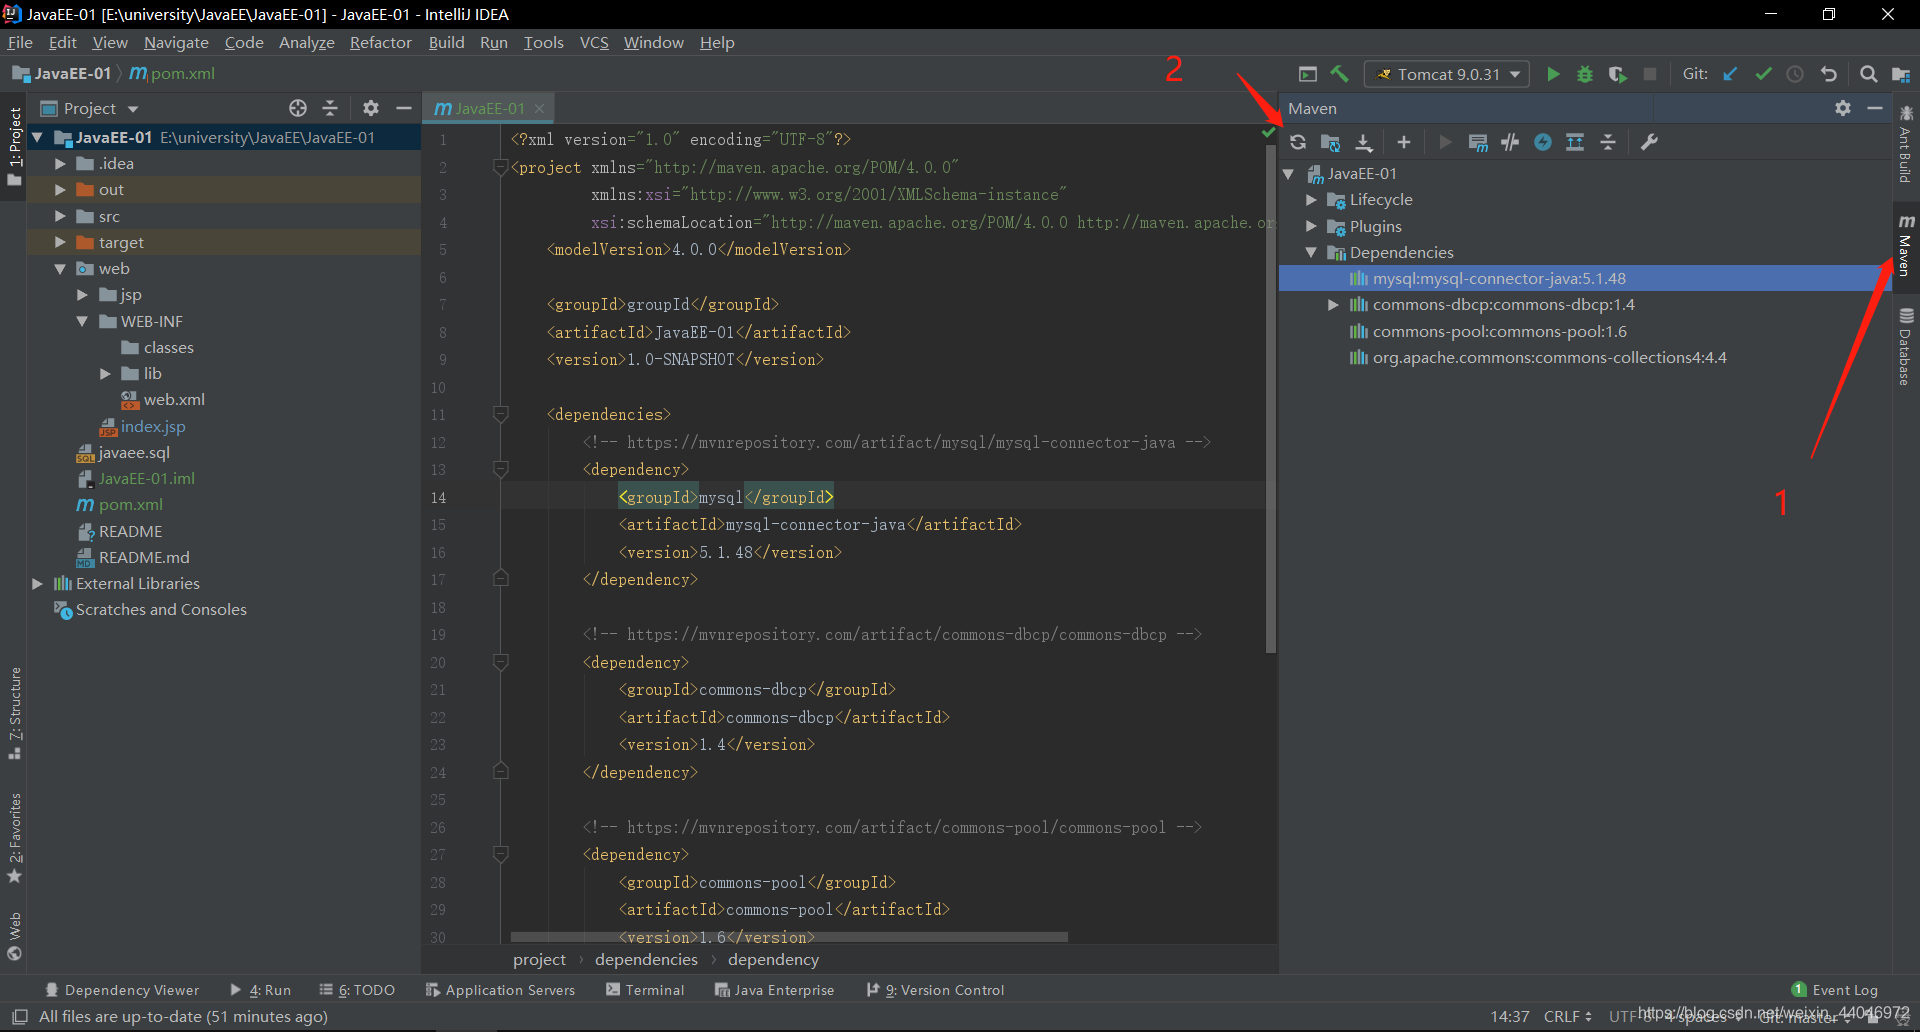Build project with hammer icon
Image resolution: width=1920 pixels, height=1032 pixels.
click(x=1340, y=74)
